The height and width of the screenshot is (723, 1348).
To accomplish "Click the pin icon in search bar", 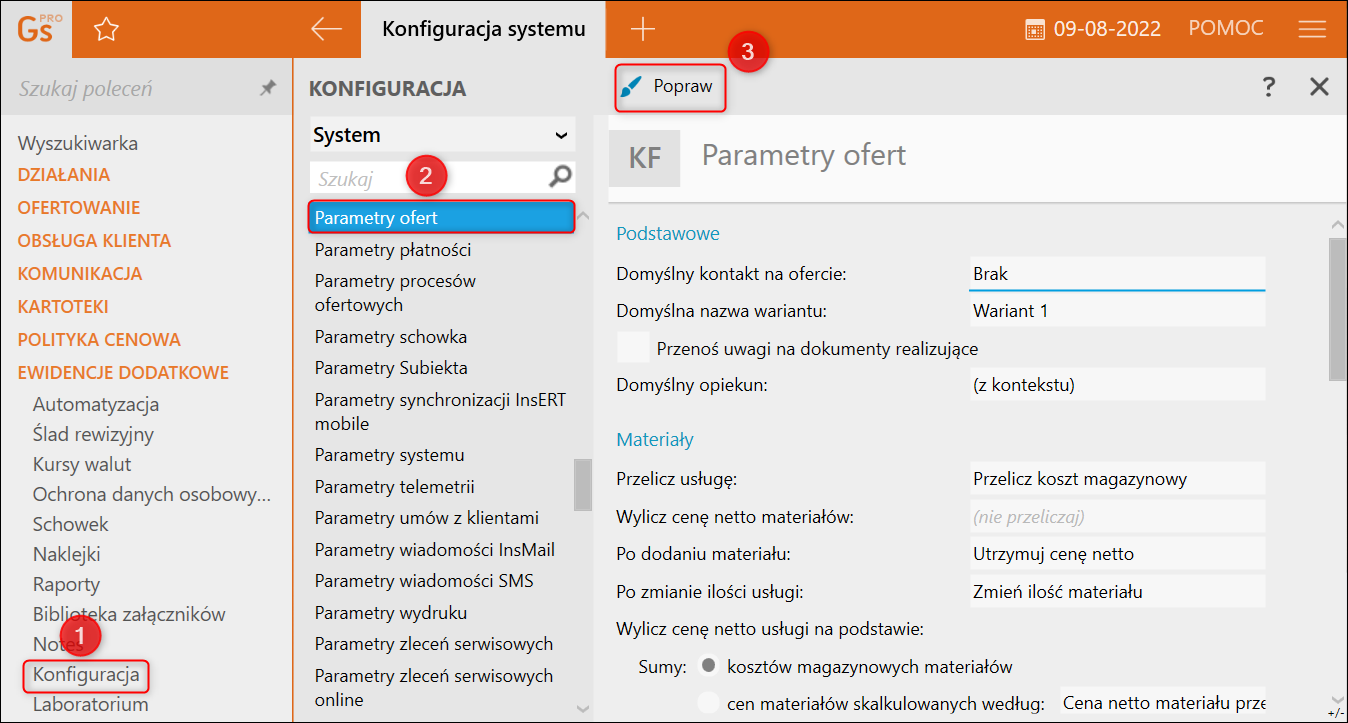I will click(267, 88).
